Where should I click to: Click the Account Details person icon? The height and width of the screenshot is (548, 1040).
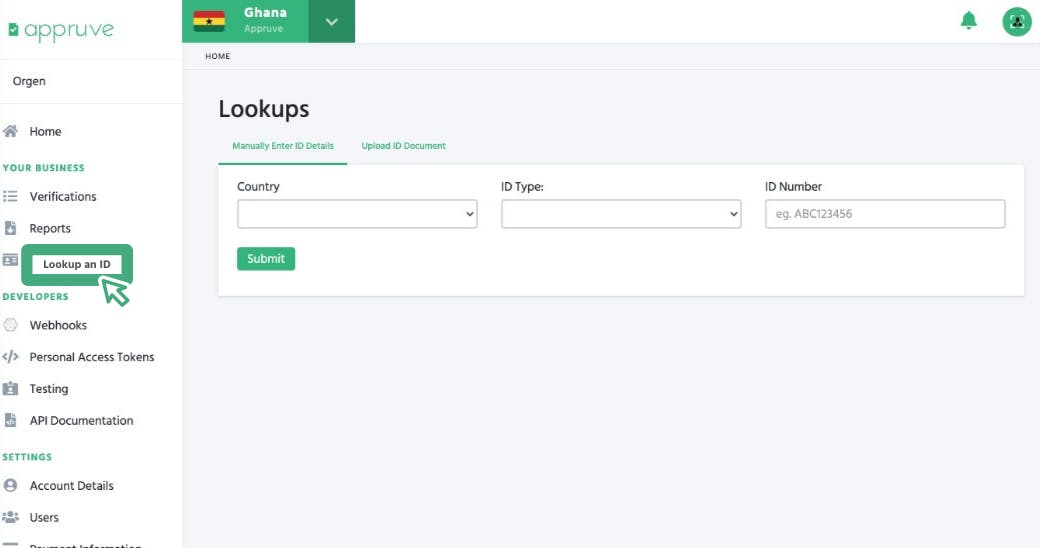click(10, 486)
